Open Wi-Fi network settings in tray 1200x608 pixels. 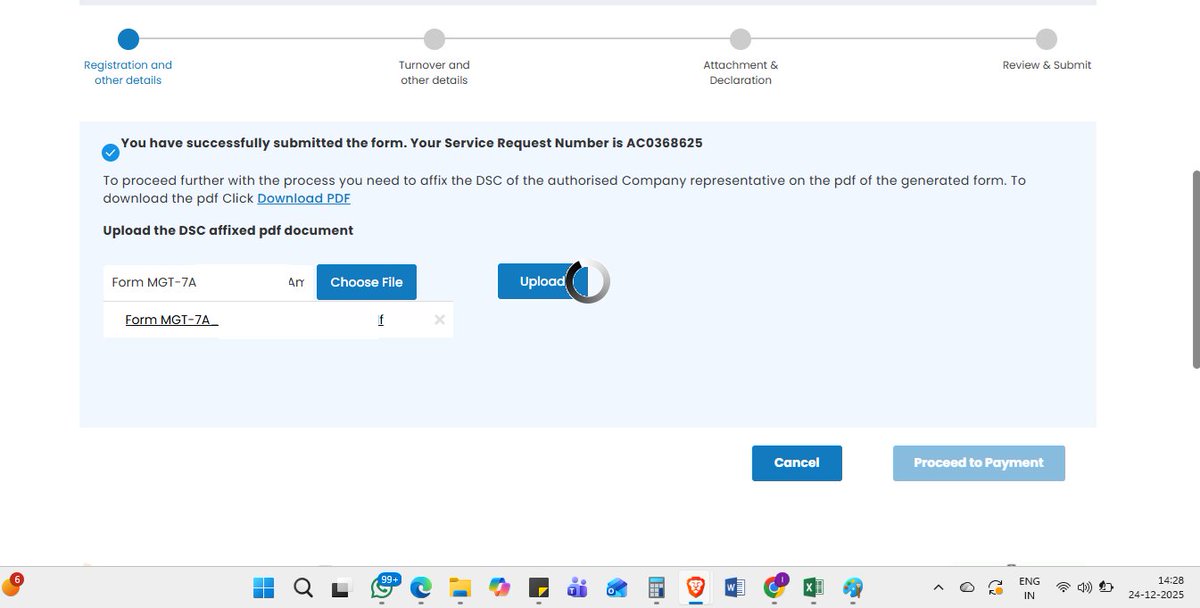click(1063, 588)
